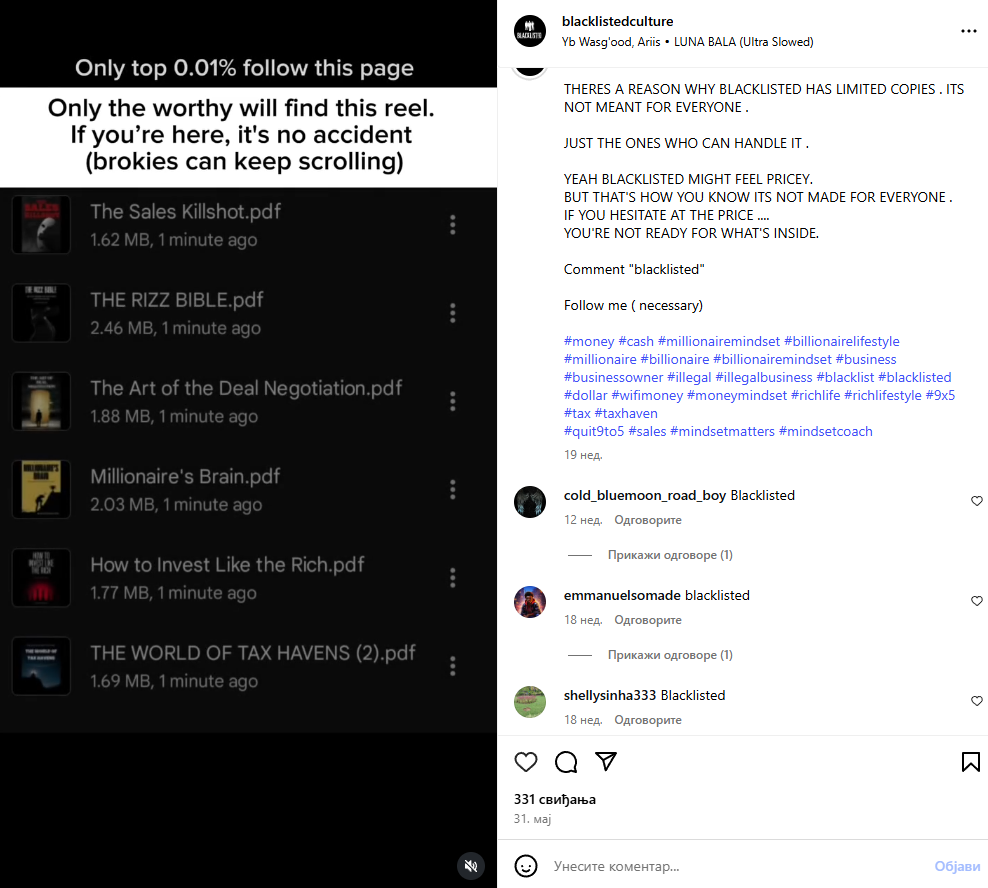Like the post with heart icon
Screen dimensions: 988x888
click(526, 762)
